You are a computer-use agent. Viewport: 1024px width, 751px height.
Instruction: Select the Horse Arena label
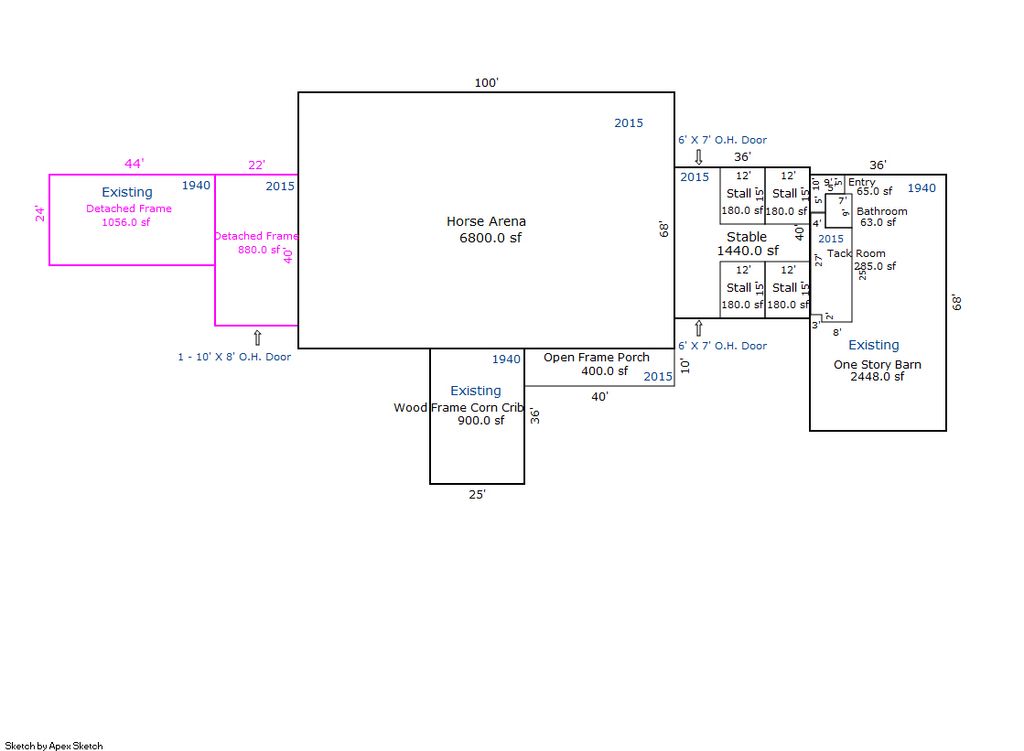[486, 222]
